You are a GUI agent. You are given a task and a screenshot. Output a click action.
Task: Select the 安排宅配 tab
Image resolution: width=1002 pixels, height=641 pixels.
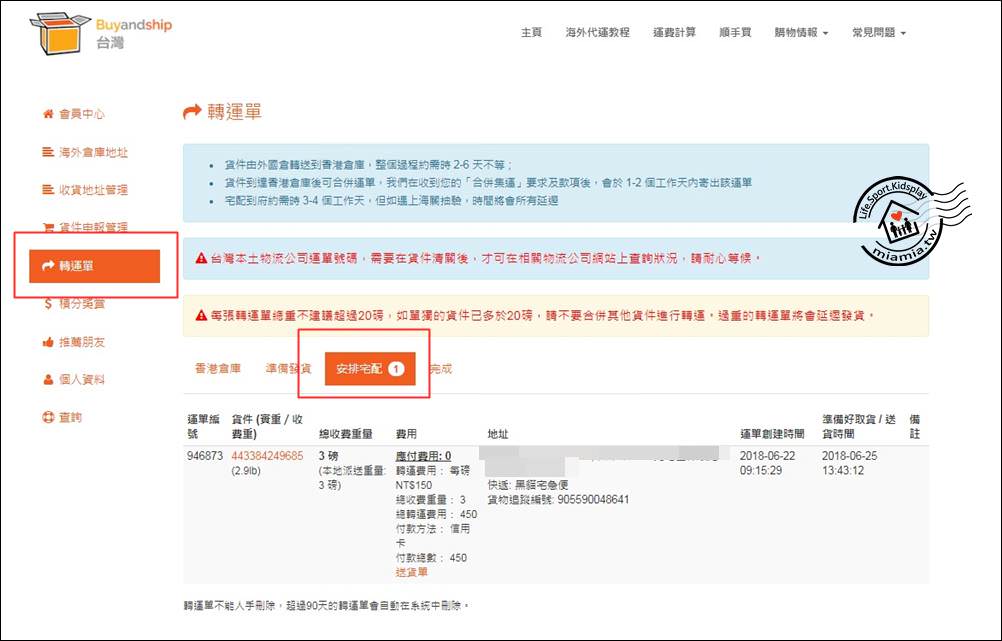pos(369,369)
